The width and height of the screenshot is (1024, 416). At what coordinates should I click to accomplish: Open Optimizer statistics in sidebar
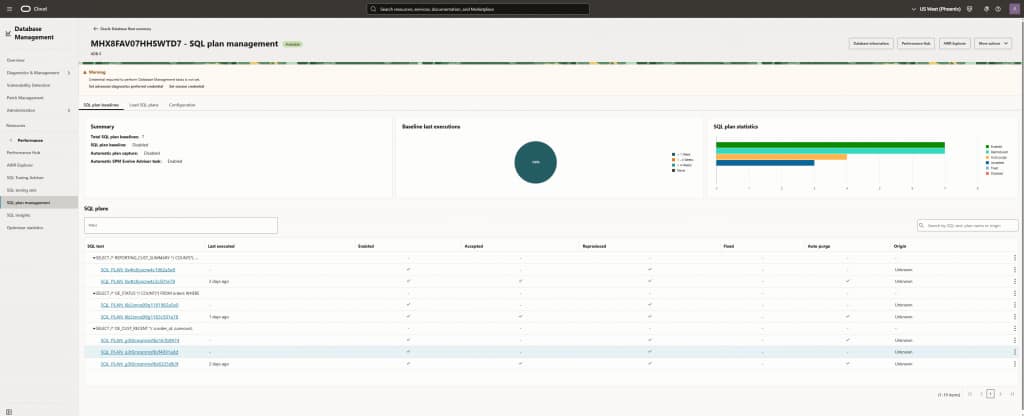[x=24, y=228]
